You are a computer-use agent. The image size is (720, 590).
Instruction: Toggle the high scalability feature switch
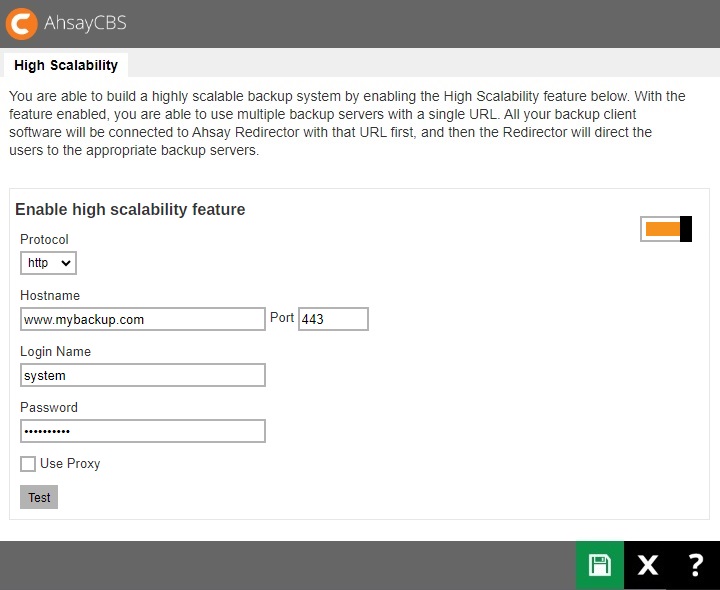pyautogui.click(x=666, y=229)
